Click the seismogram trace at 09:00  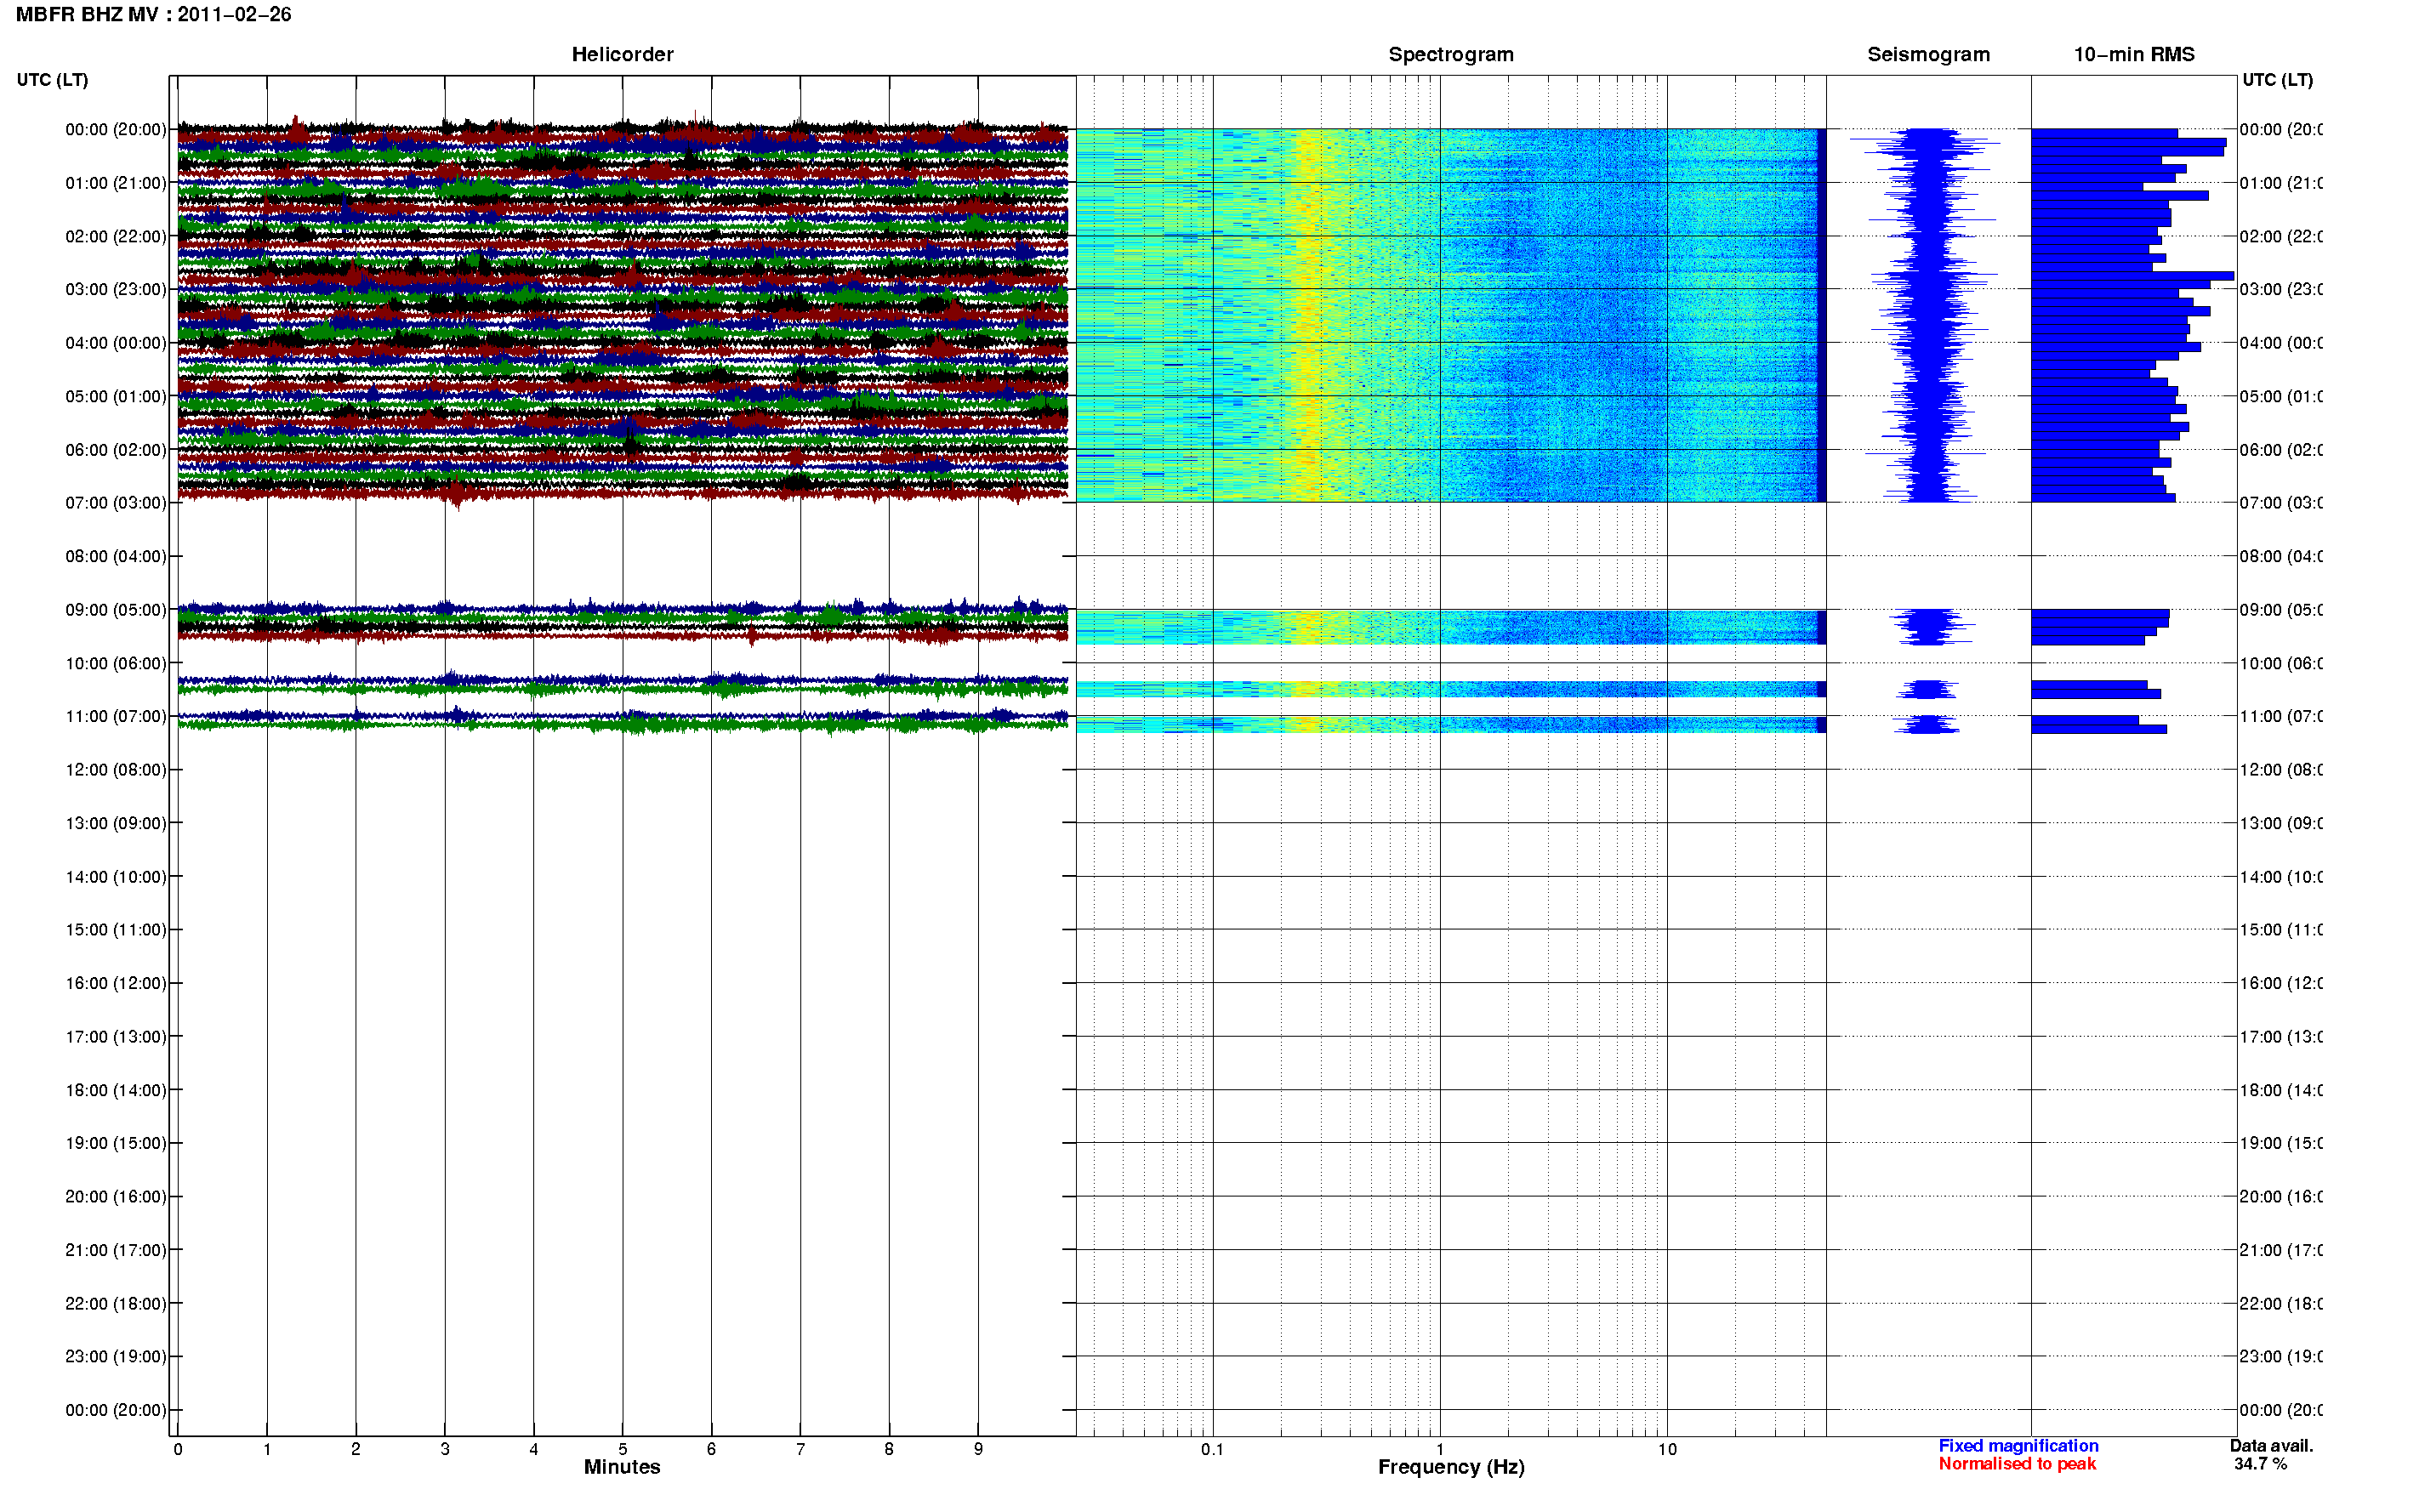[1930, 627]
